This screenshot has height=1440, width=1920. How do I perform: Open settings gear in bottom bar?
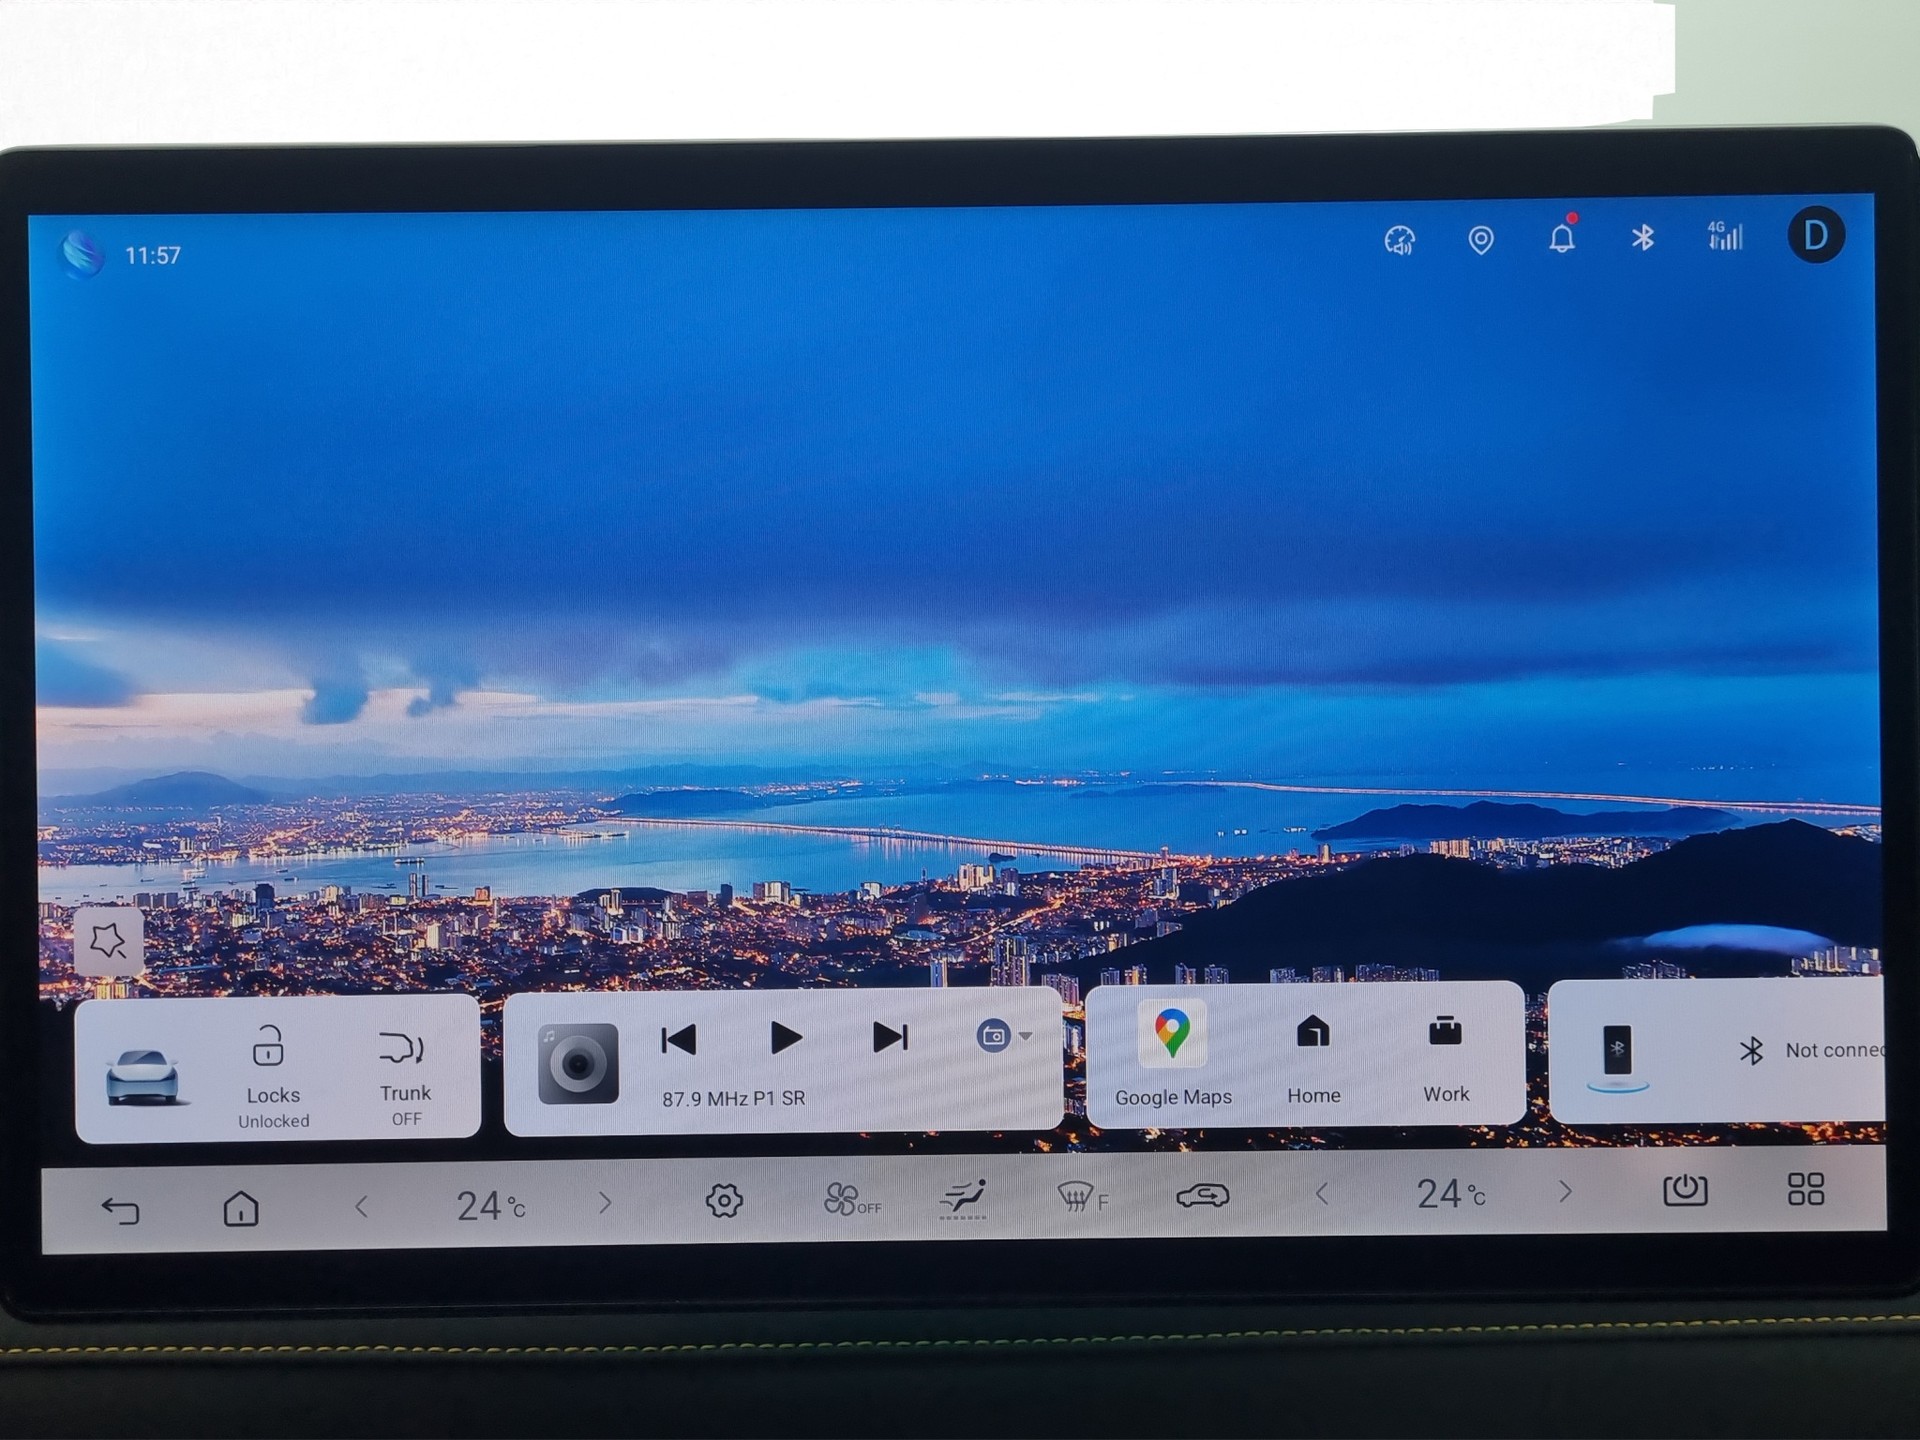click(x=724, y=1200)
